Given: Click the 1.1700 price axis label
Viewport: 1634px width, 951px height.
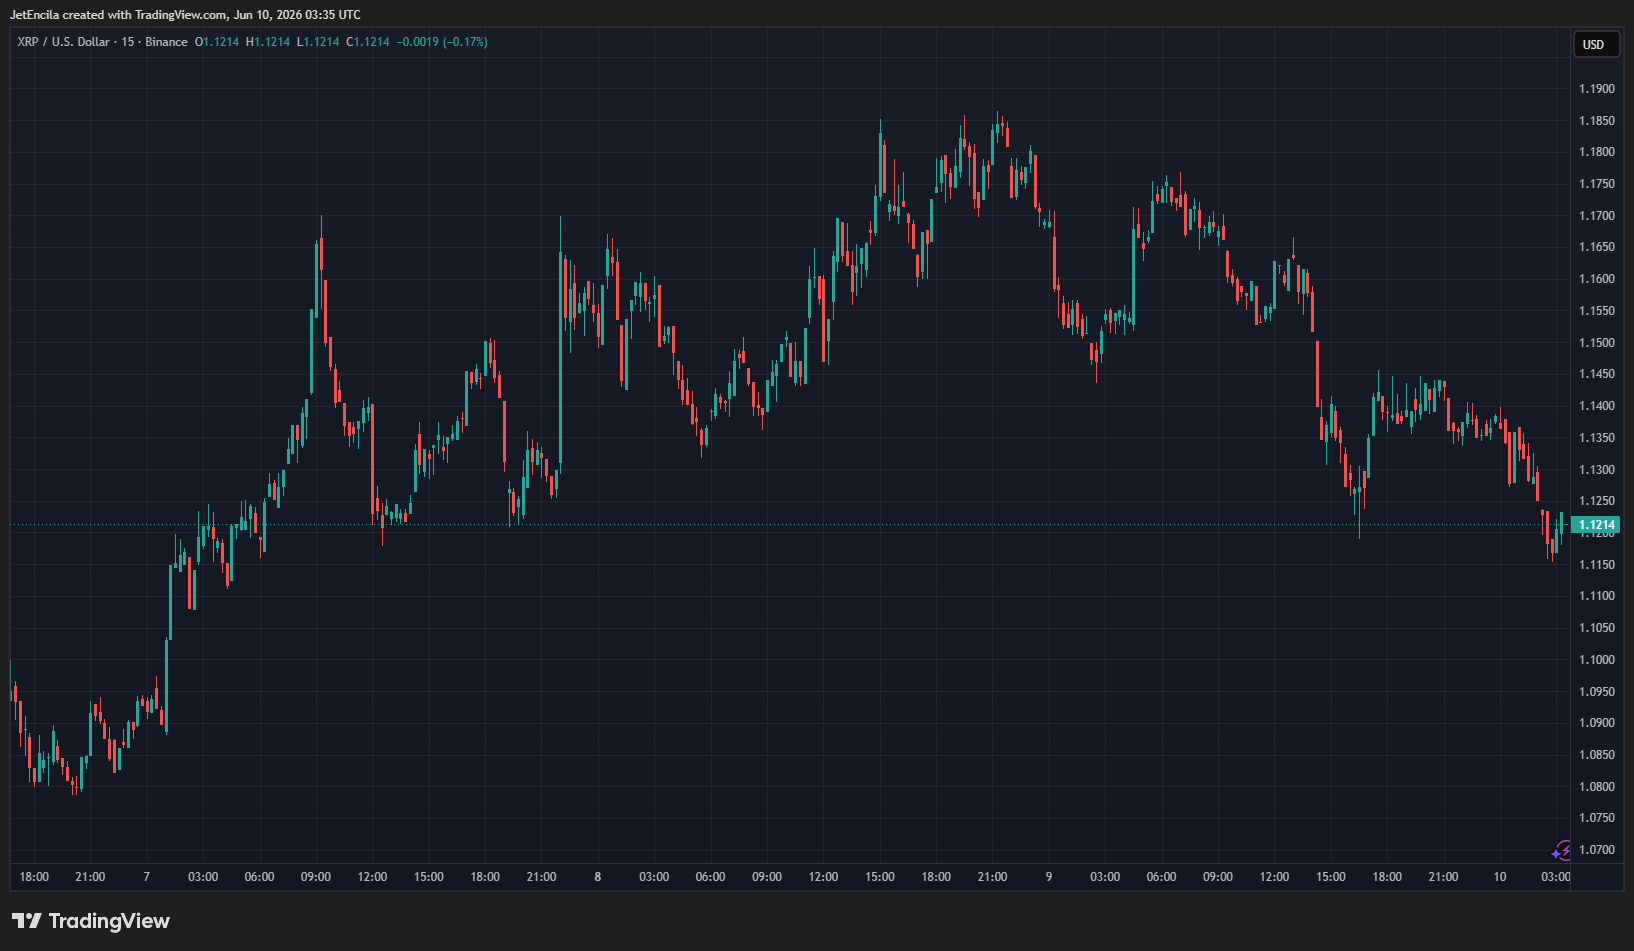Looking at the screenshot, I should [1597, 216].
